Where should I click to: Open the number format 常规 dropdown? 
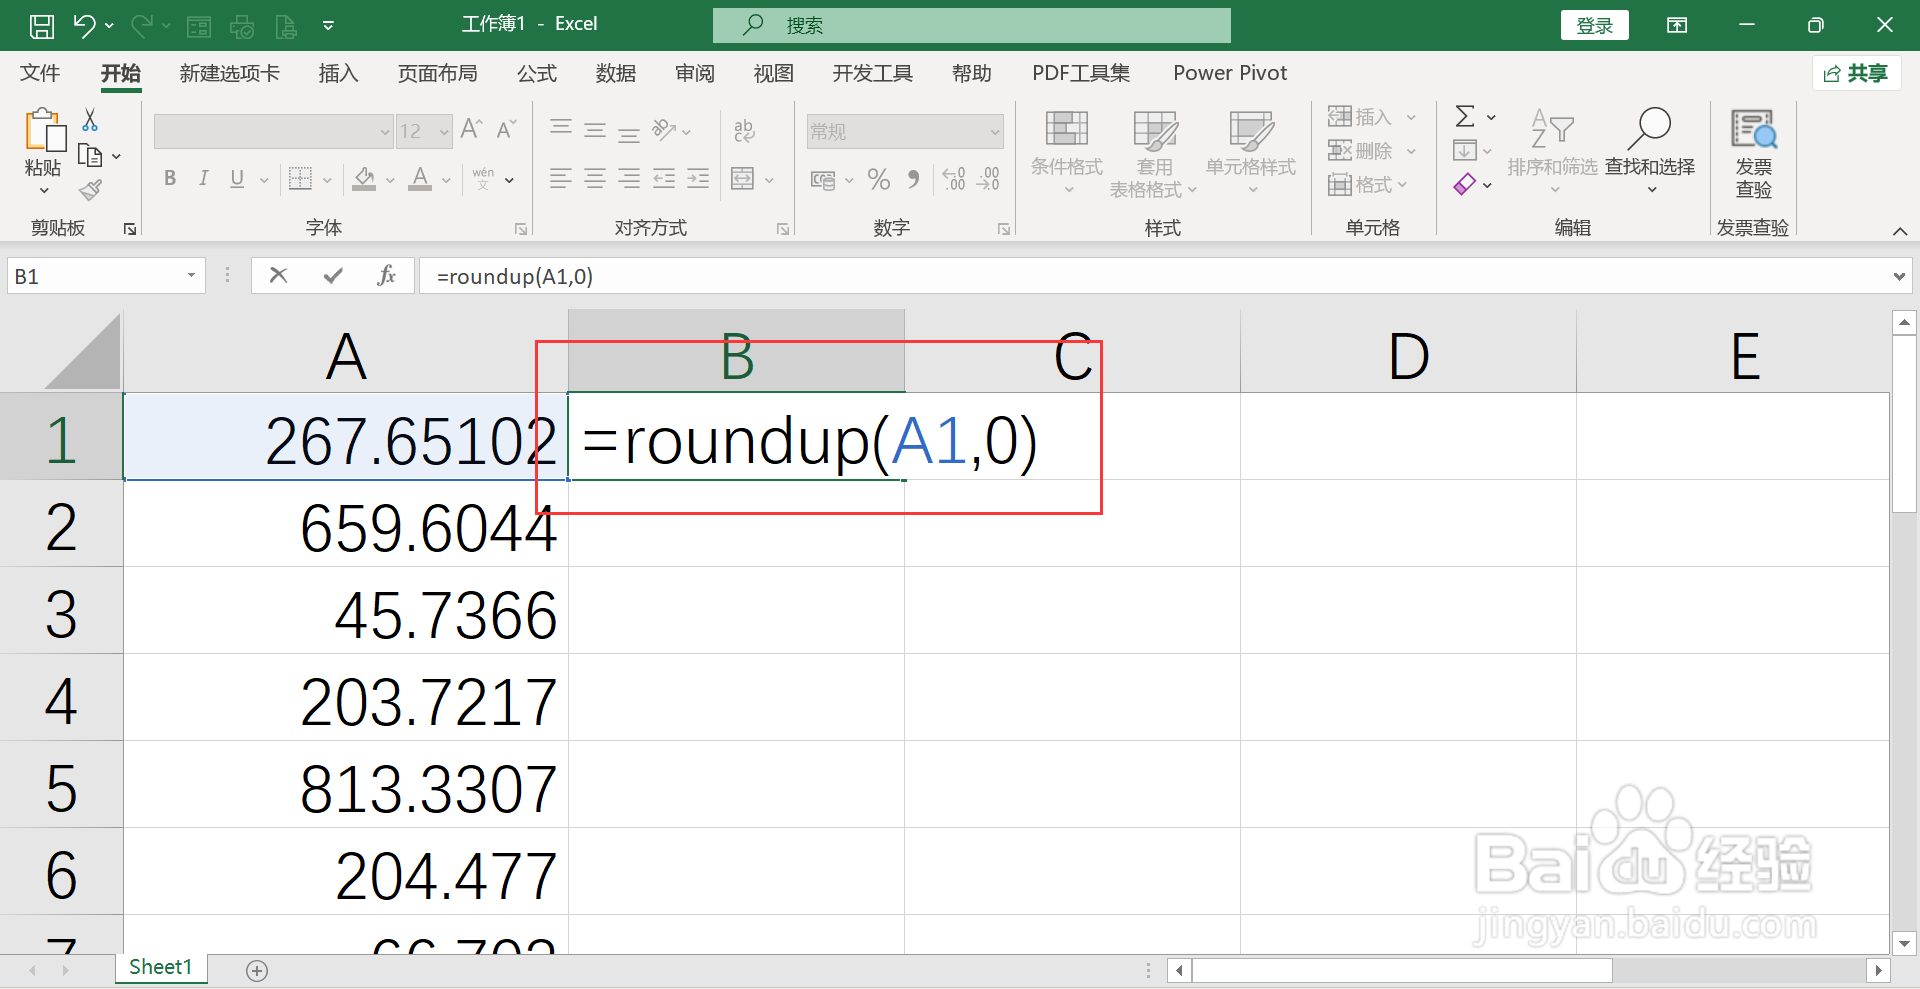[x=995, y=131]
